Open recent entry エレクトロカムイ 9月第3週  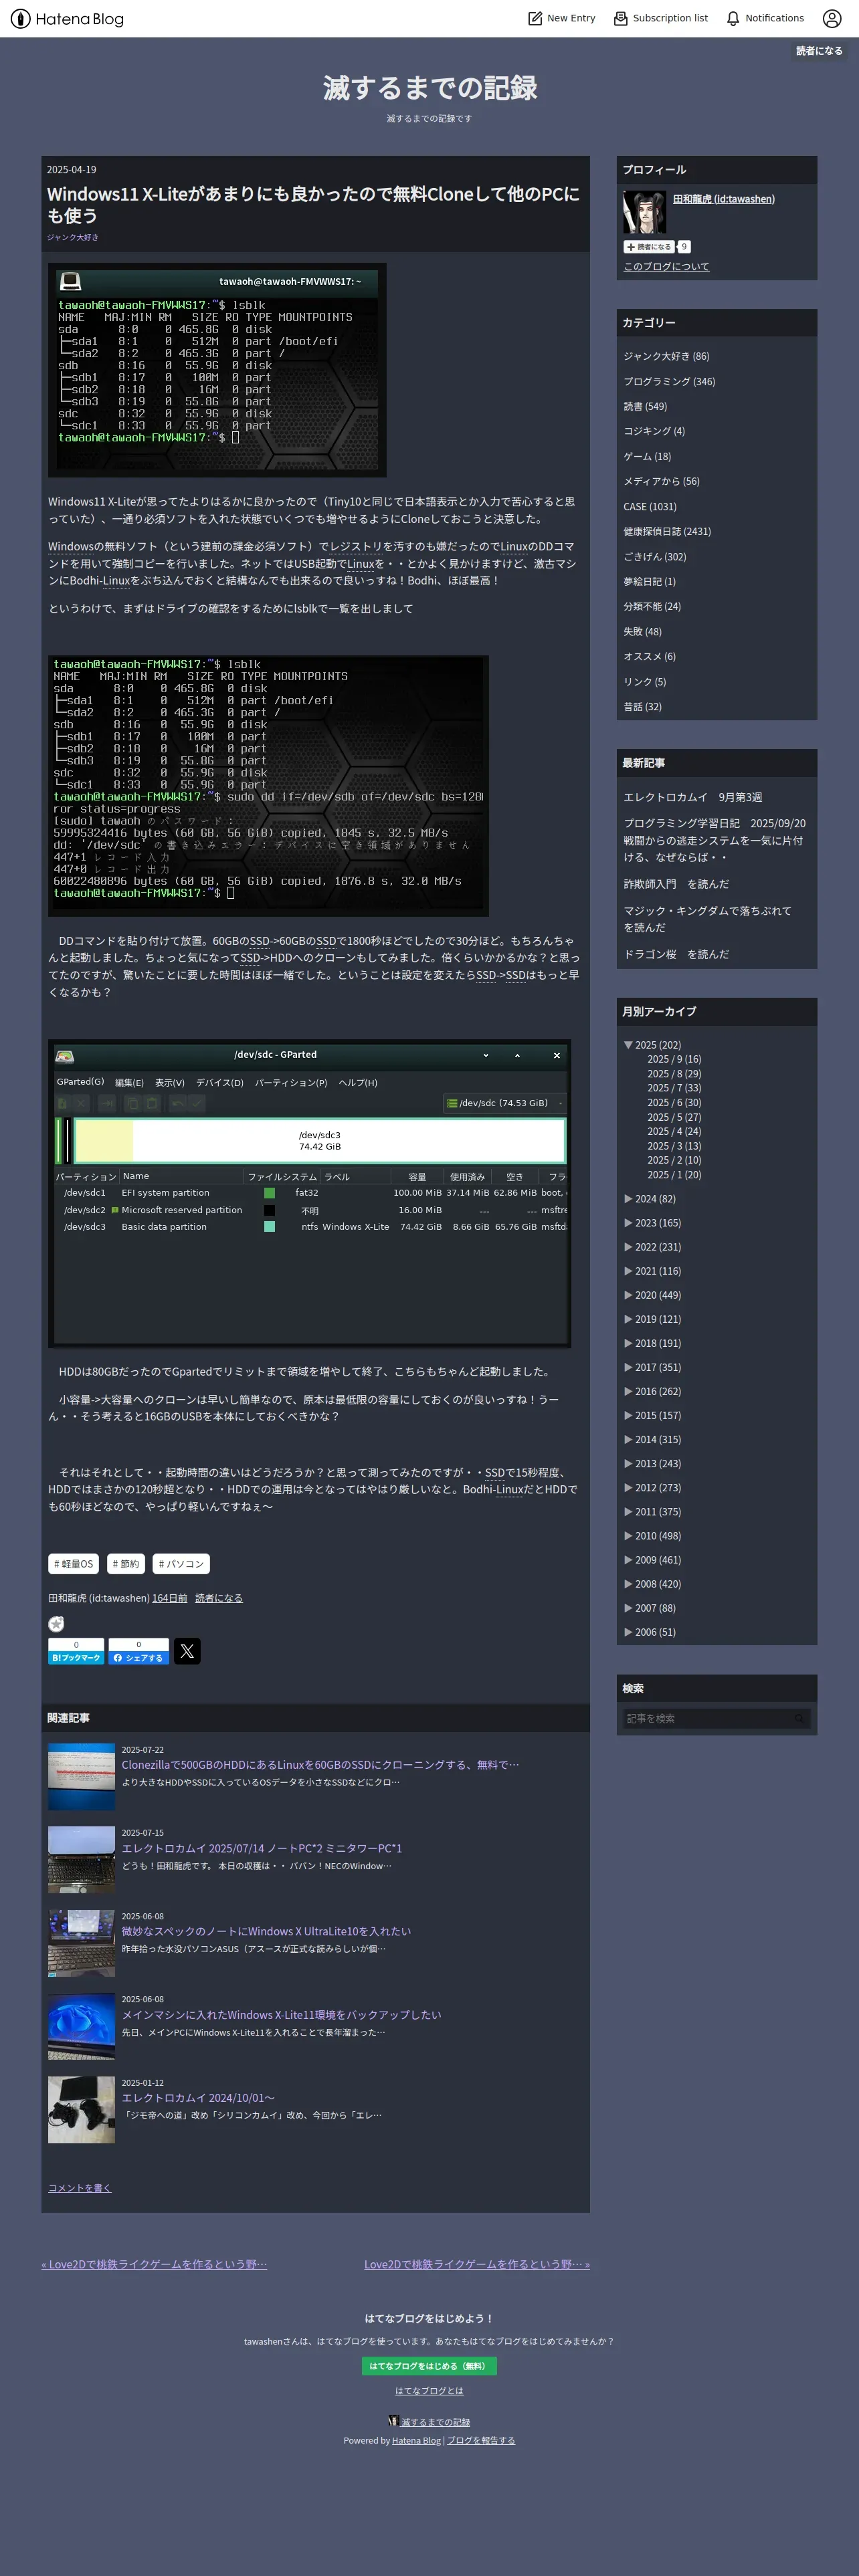click(x=693, y=797)
